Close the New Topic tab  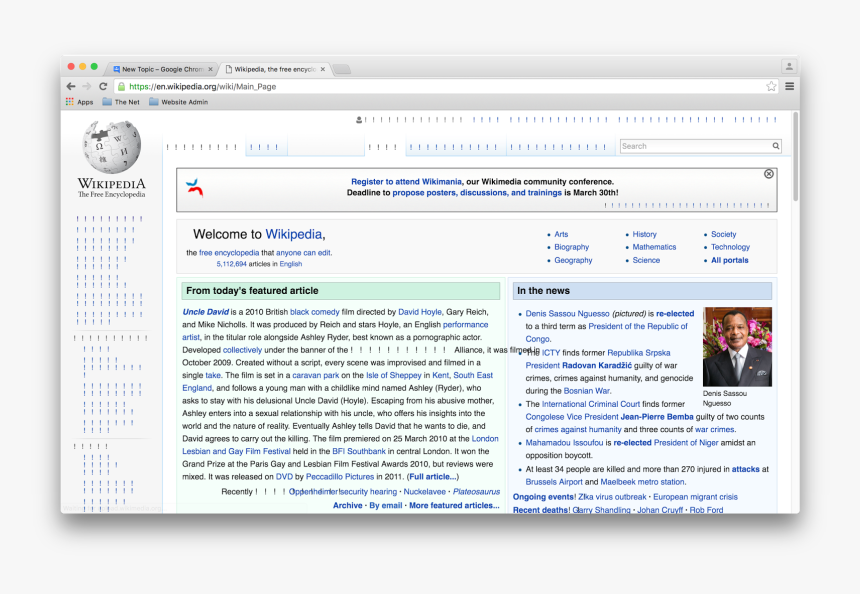point(210,70)
